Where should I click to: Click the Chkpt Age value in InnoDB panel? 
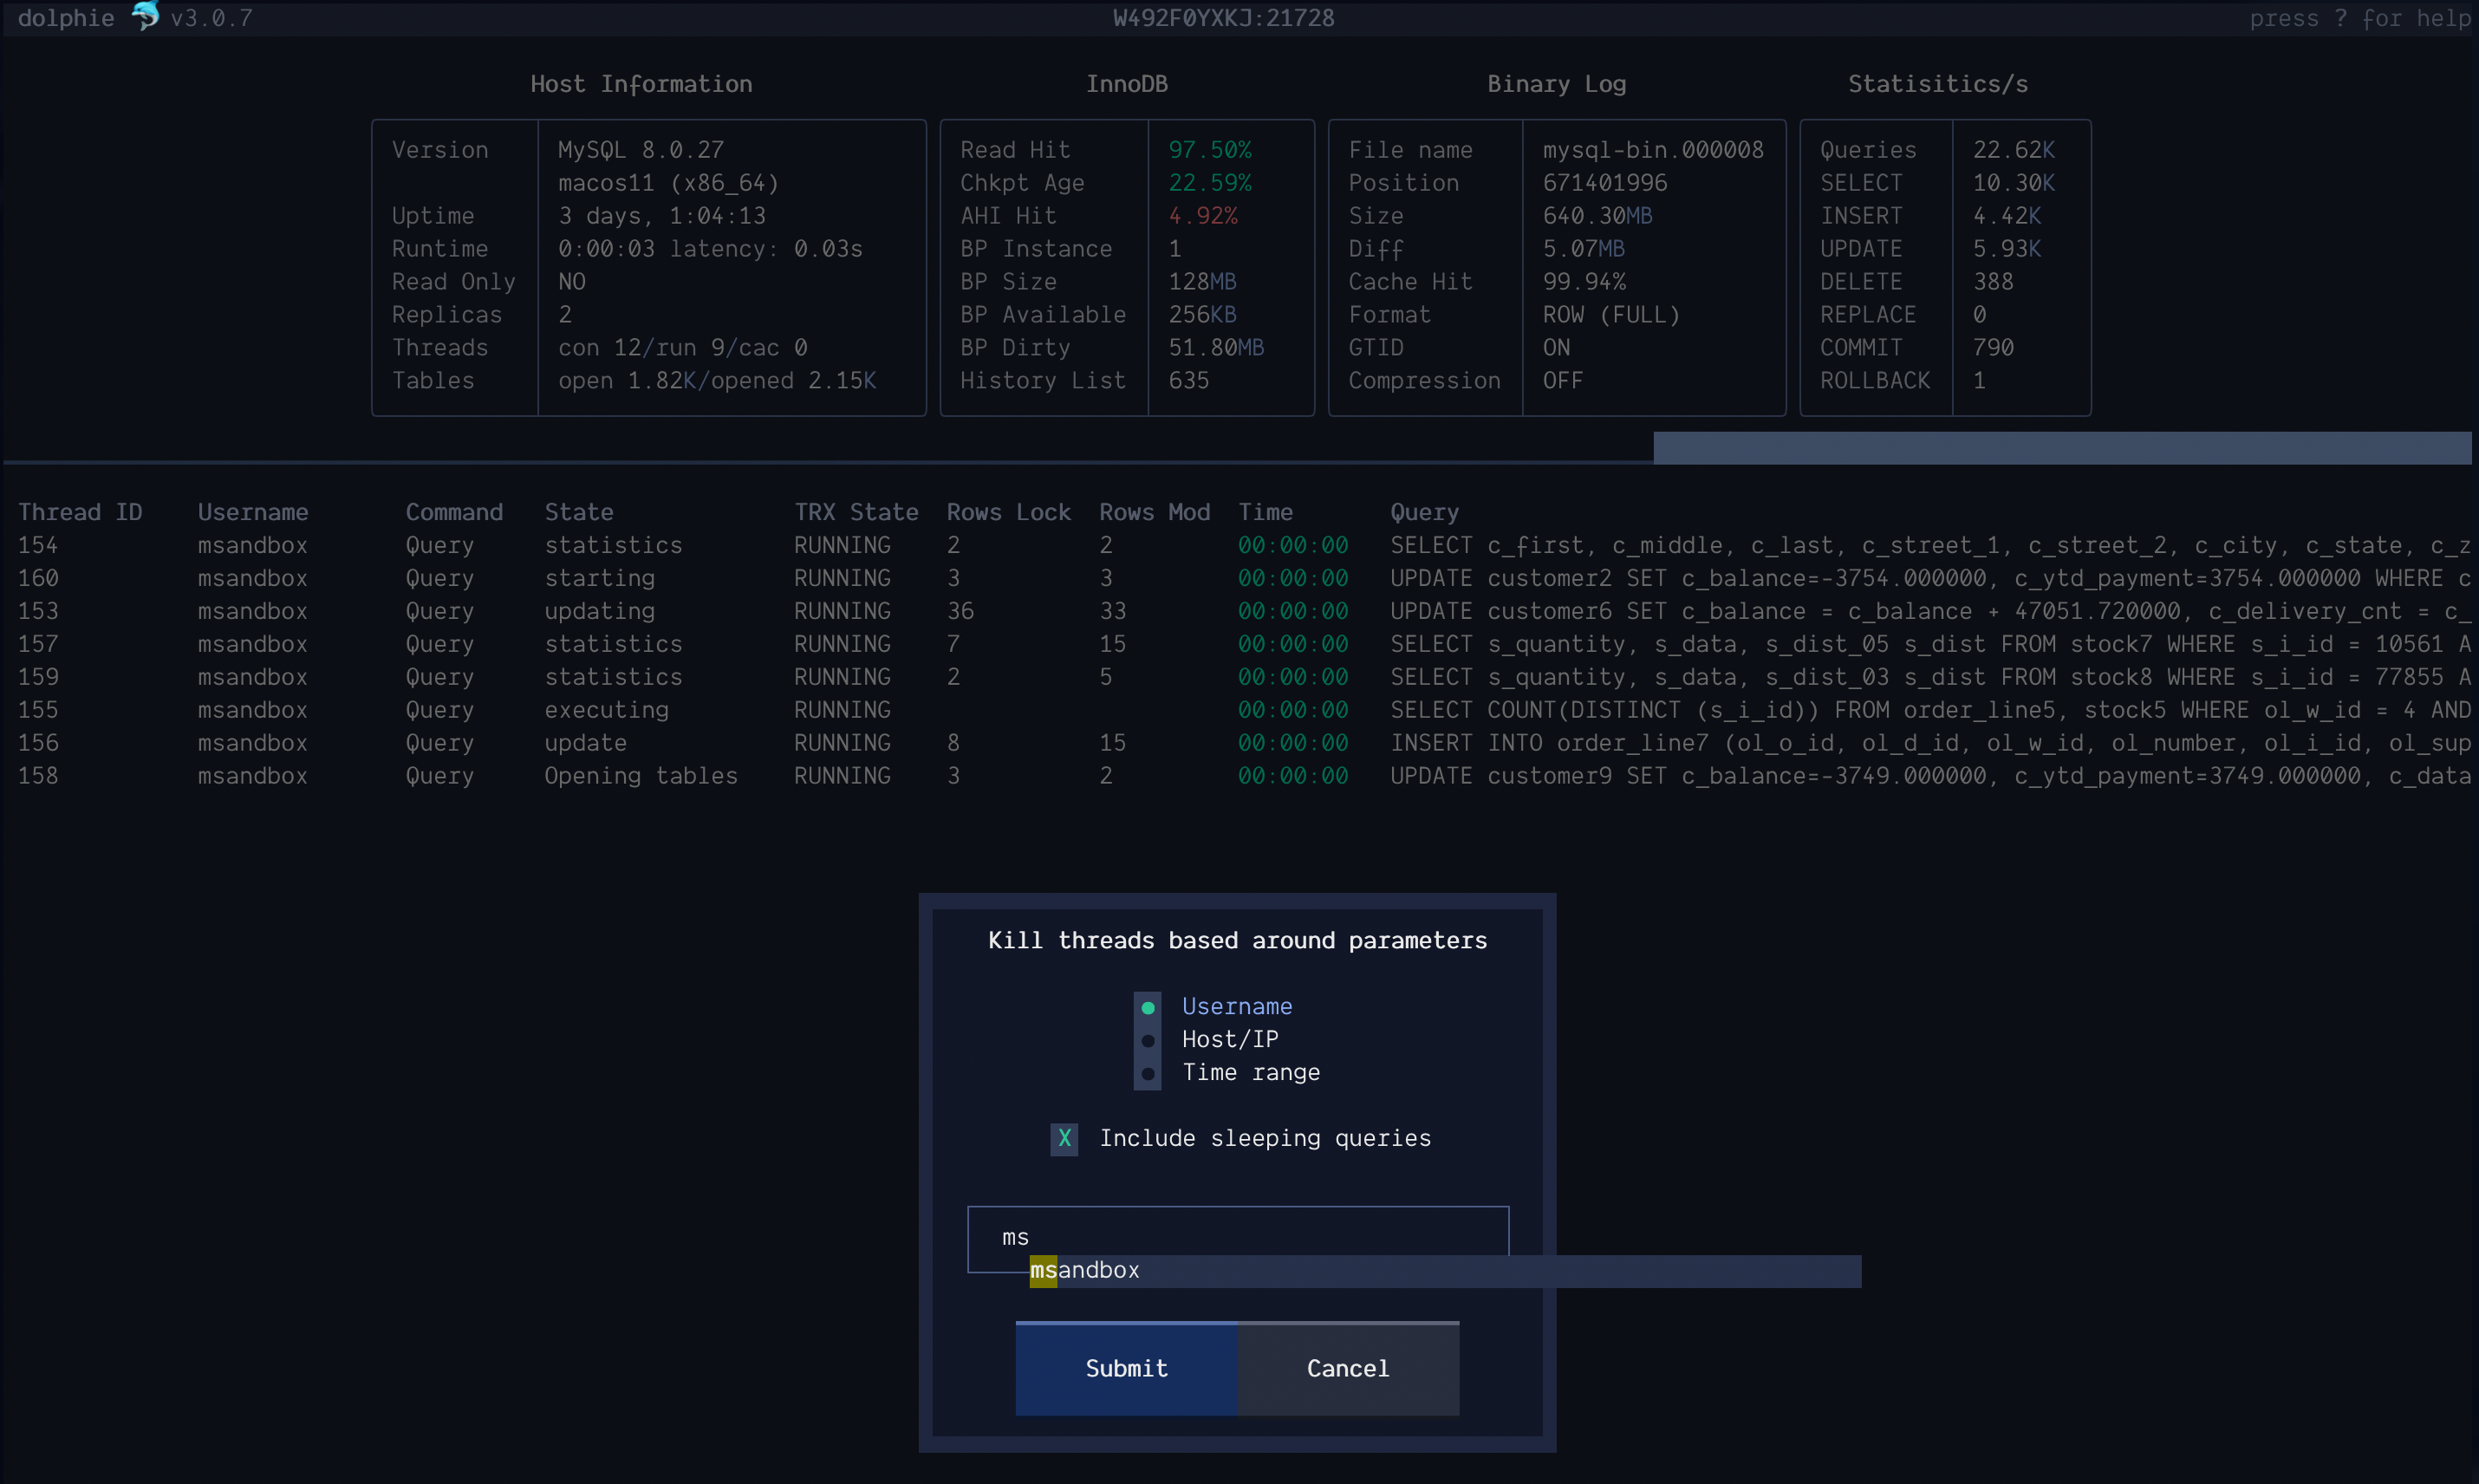(x=1209, y=182)
